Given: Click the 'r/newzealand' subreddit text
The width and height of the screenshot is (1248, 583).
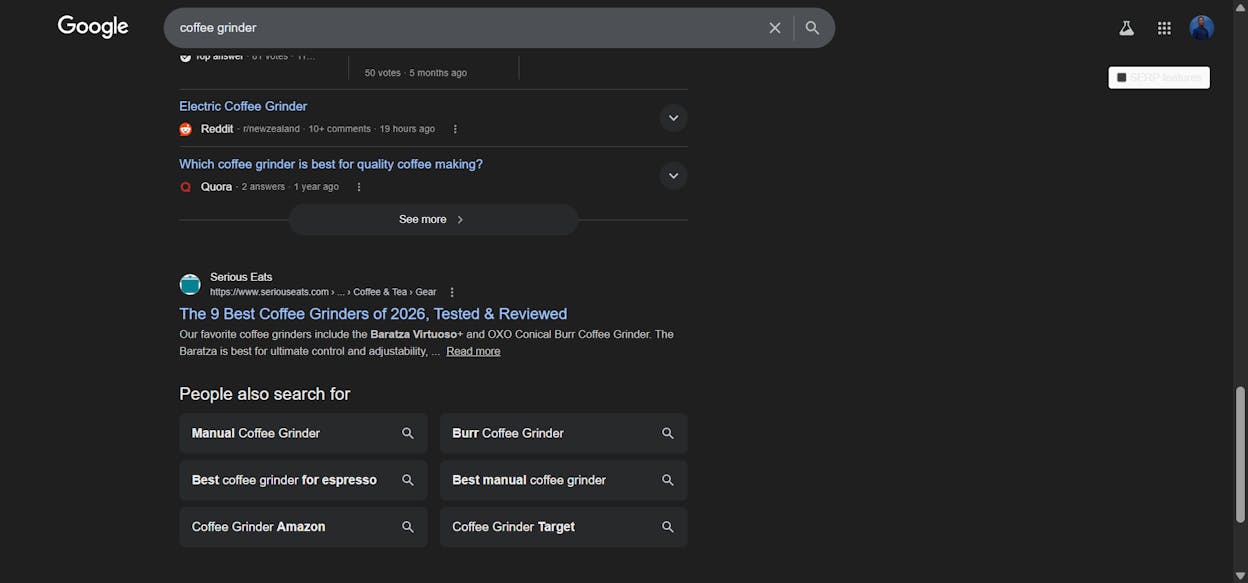Looking at the screenshot, I should tap(271, 129).
